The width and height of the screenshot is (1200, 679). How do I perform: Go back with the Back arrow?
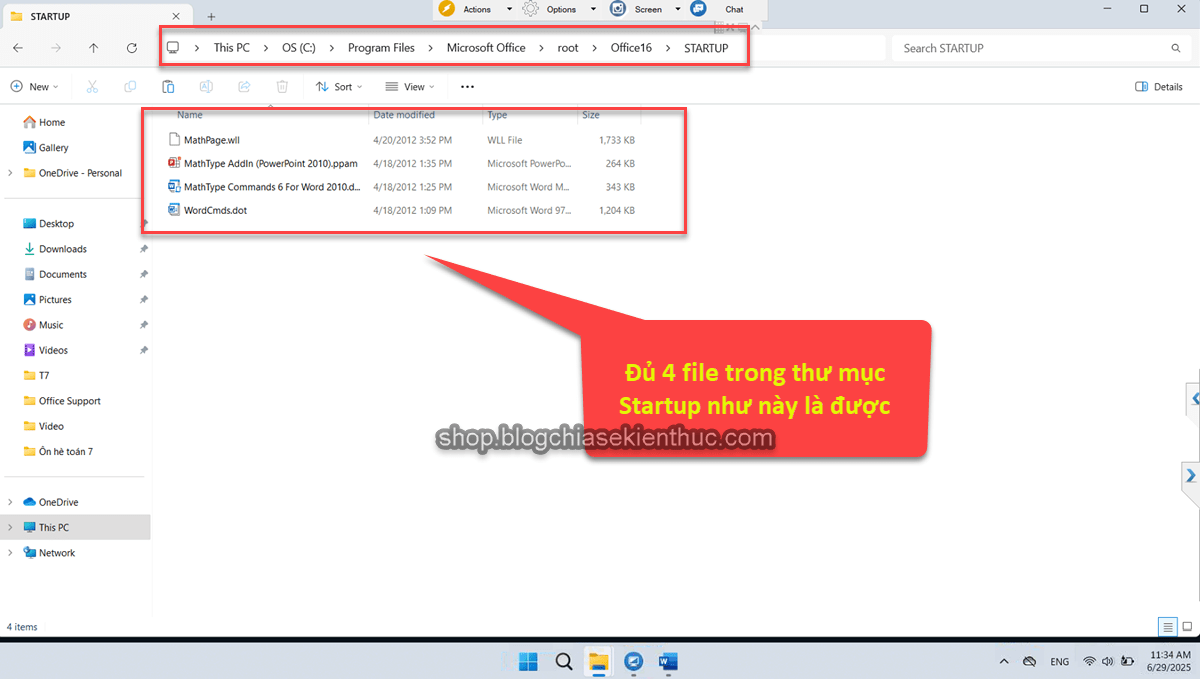[18, 48]
